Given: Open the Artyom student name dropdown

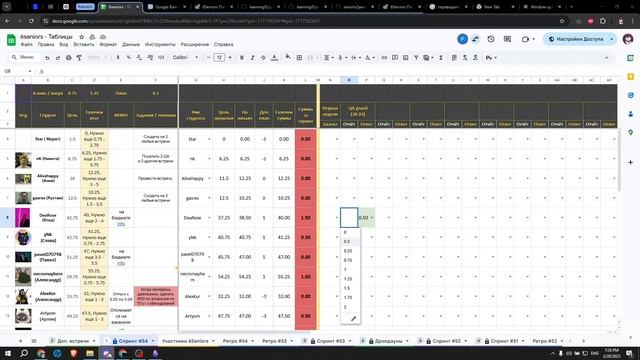Looking at the screenshot, I should coord(209,316).
